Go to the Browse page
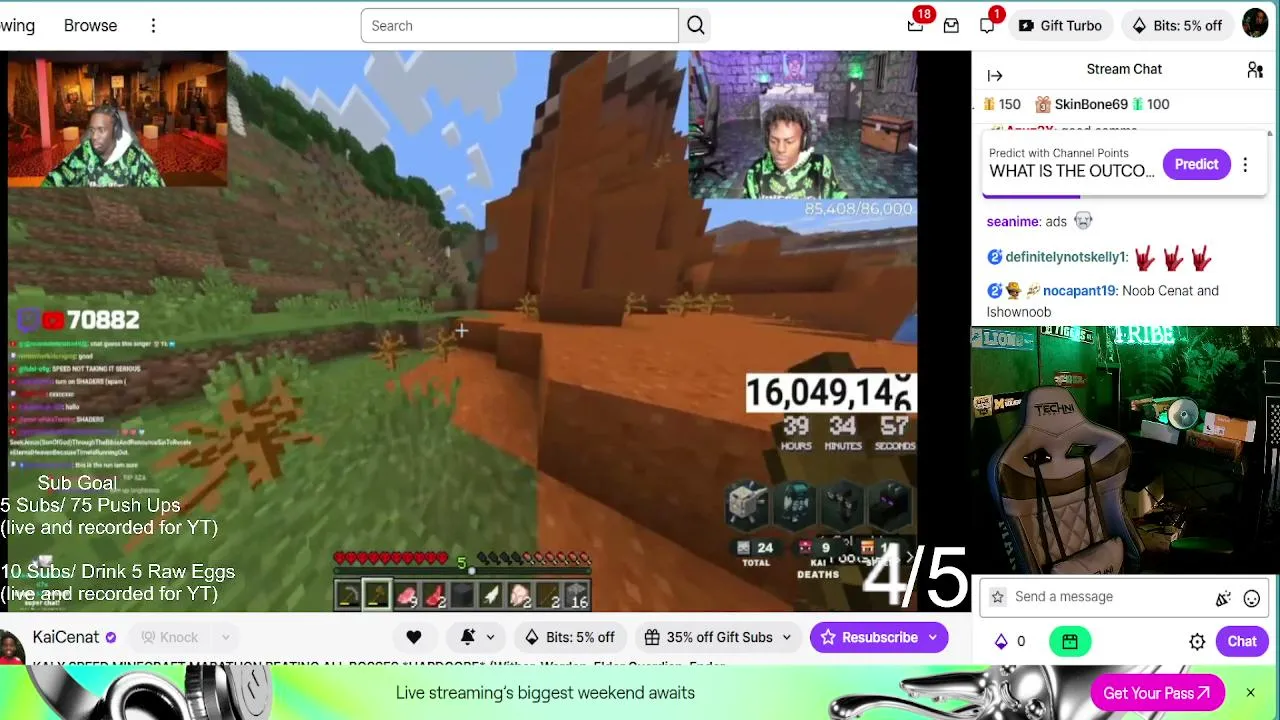Screen dimensions: 1280x720 coord(90,26)
